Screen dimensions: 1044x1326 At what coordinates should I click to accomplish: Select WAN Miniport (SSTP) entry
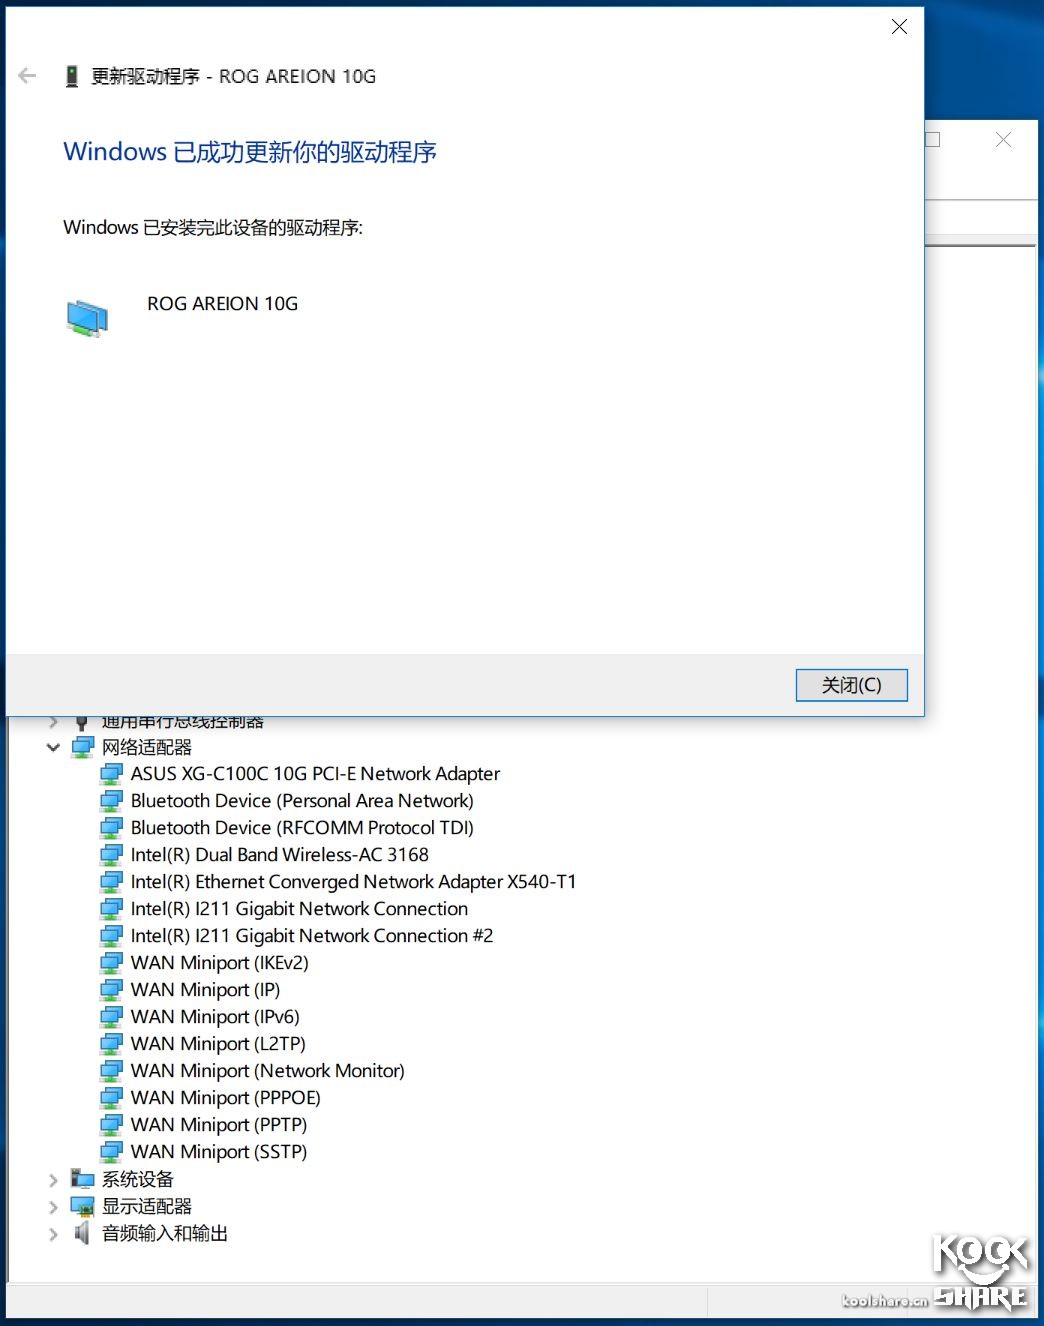click(219, 1152)
